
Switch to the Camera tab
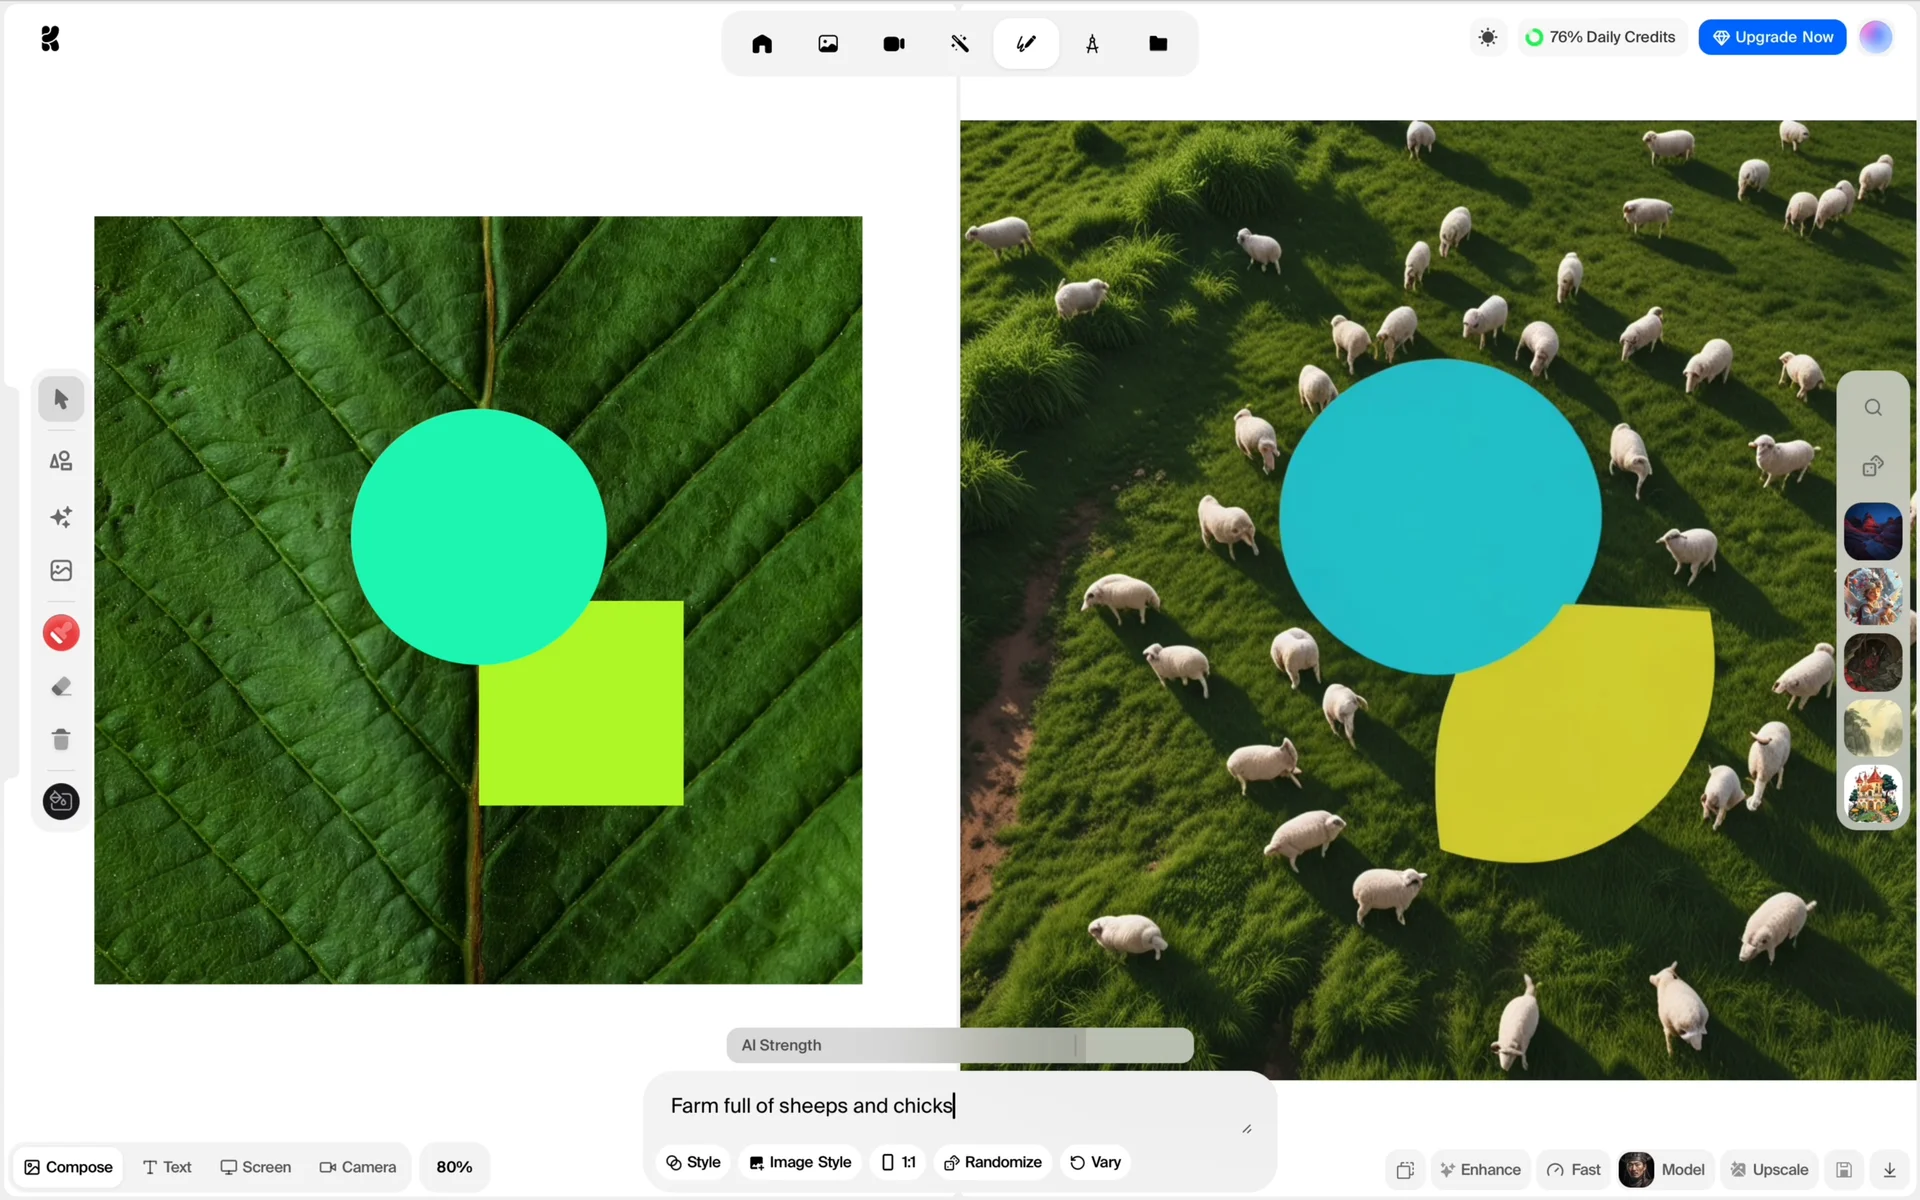coord(357,1167)
